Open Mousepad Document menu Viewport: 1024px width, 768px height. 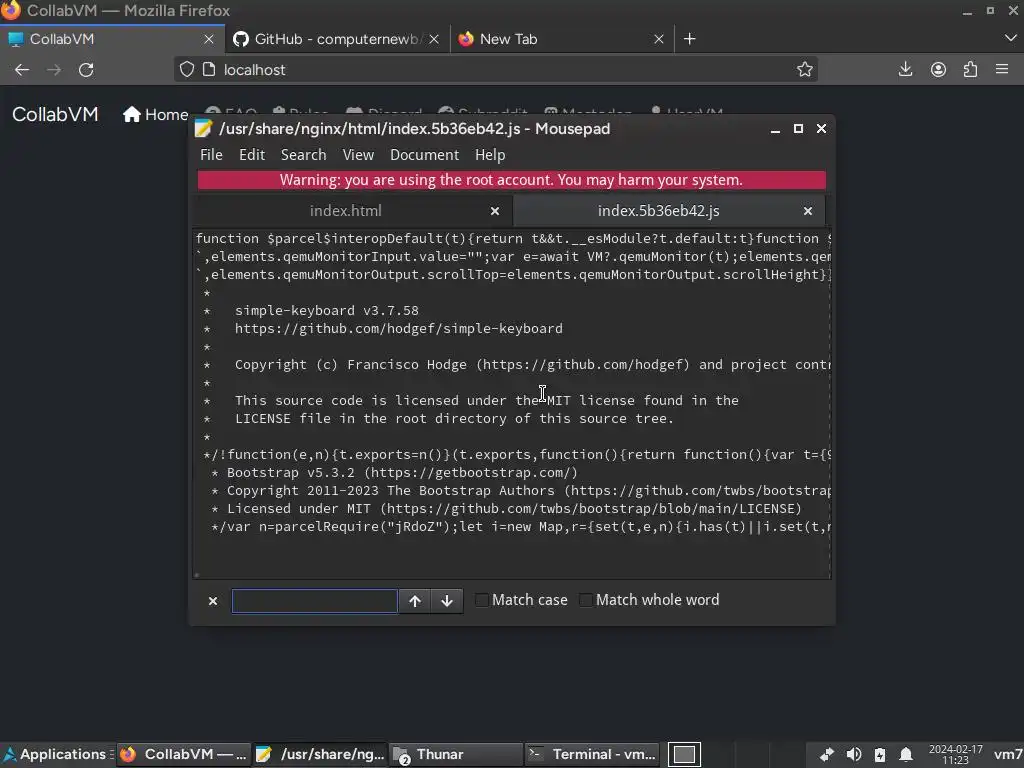[x=424, y=155]
